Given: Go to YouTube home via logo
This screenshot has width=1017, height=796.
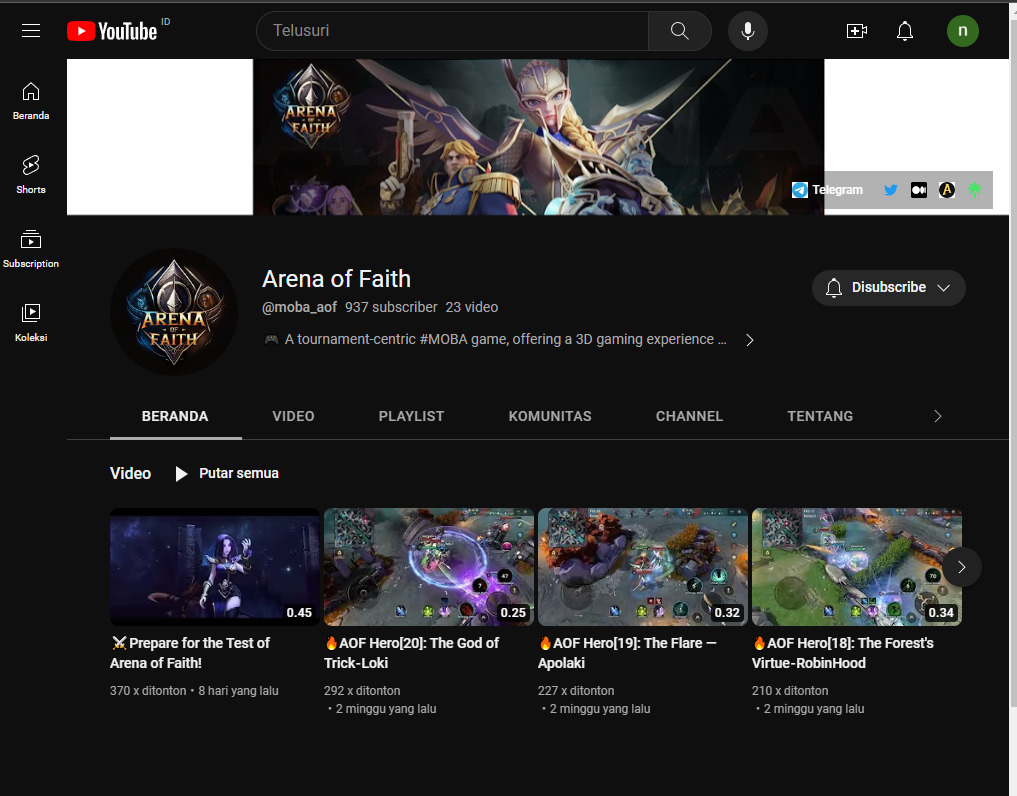Looking at the screenshot, I should [x=112, y=31].
